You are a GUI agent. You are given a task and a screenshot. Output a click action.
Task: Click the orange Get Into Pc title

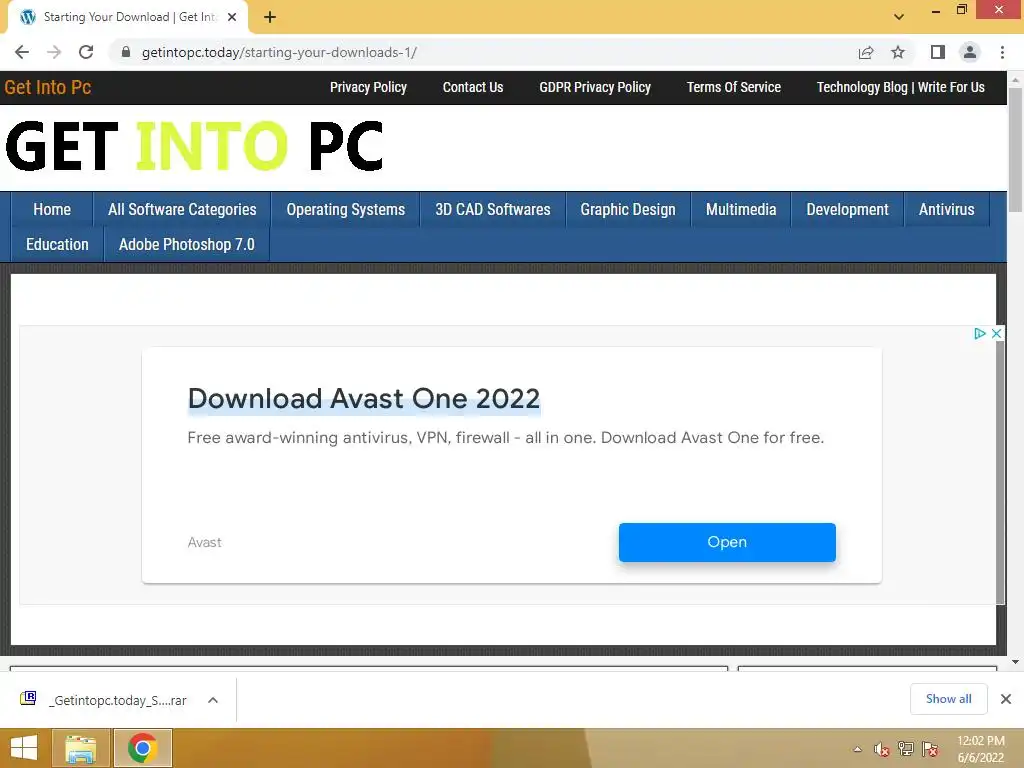coord(48,88)
